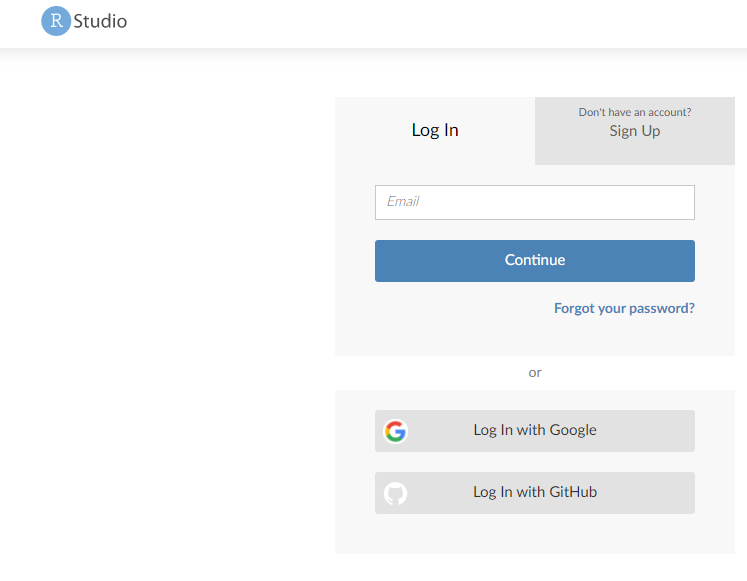Viewport: 747px width, 581px height.
Task: Click the "Email" placeholder text
Action: click(x=403, y=201)
